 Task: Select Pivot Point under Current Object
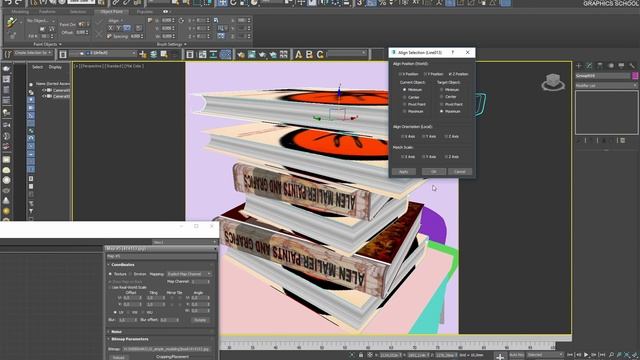(x=404, y=104)
